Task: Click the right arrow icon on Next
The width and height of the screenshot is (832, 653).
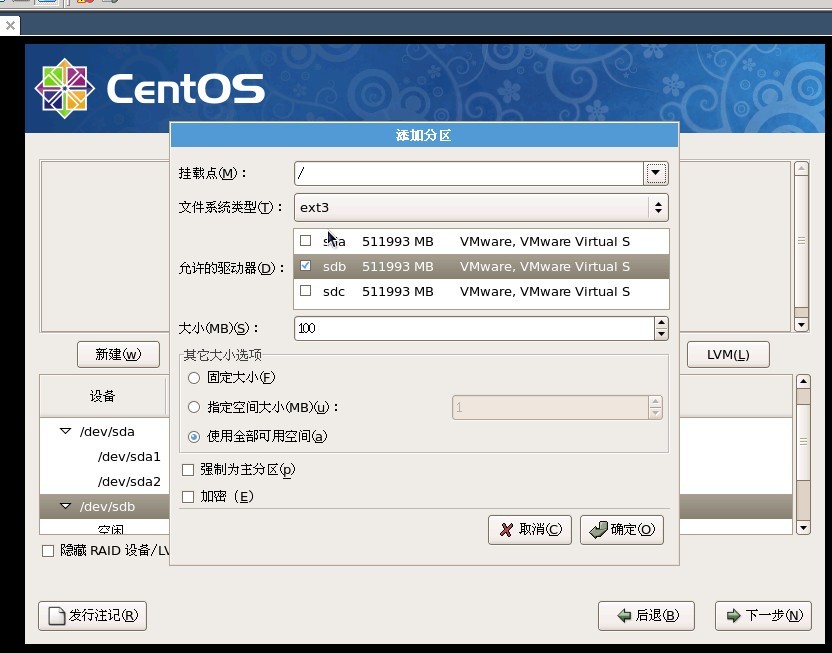Action: (x=733, y=615)
